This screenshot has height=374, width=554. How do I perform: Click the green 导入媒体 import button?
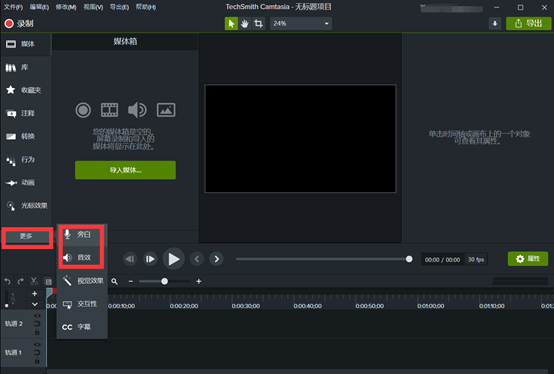pos(125,170)
